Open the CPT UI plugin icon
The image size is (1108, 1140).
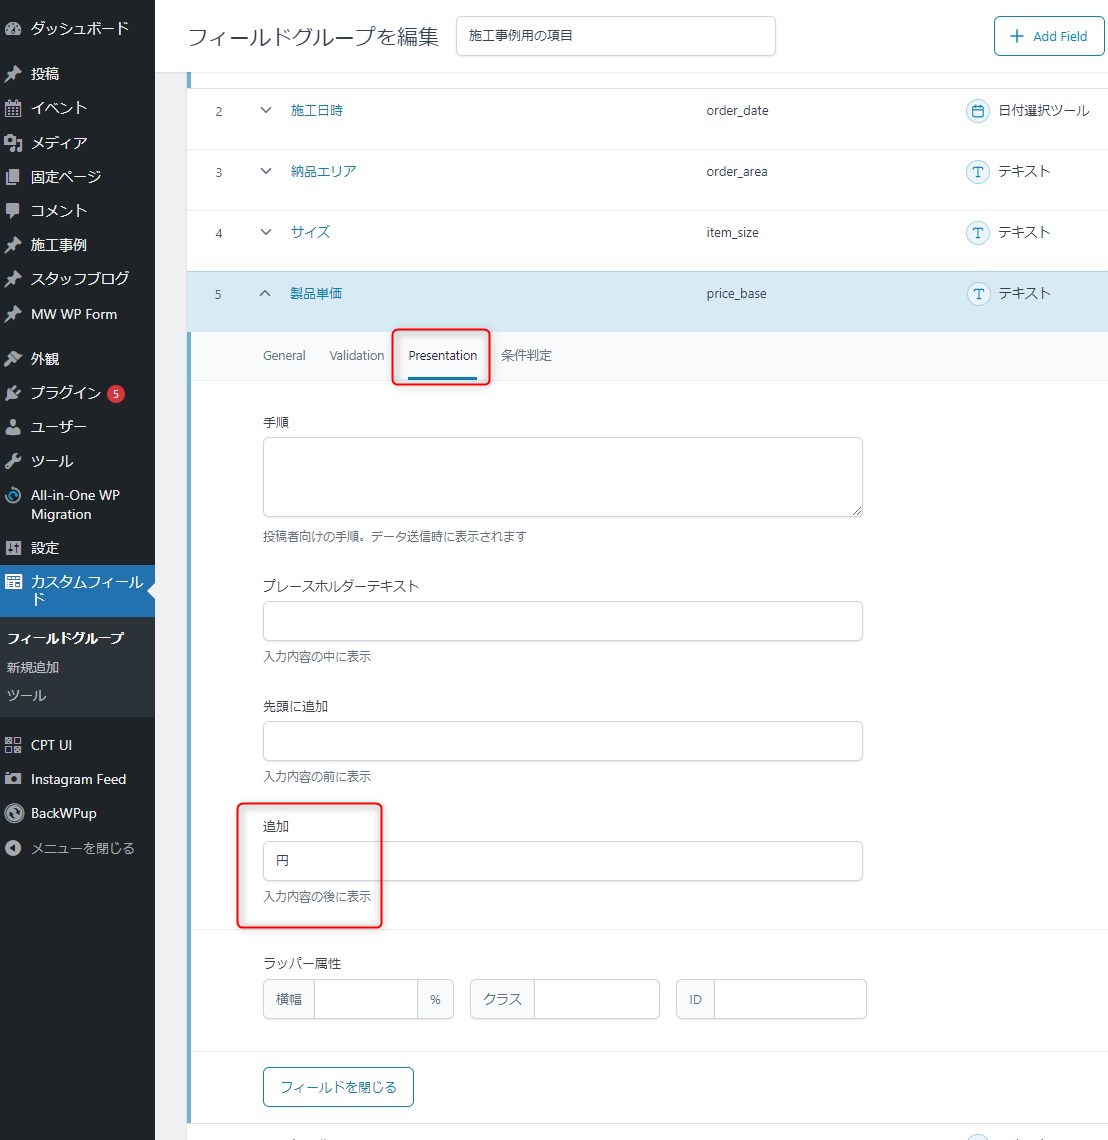click(x=14, y=744)
